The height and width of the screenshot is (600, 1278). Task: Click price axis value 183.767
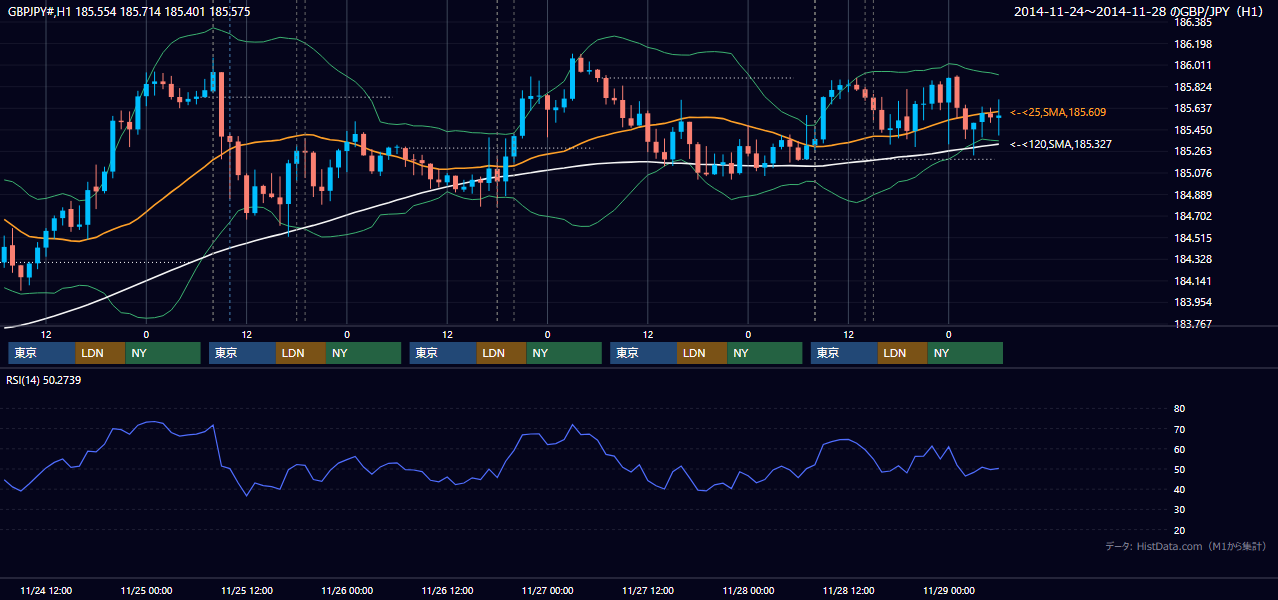(x=1193, y=324)
